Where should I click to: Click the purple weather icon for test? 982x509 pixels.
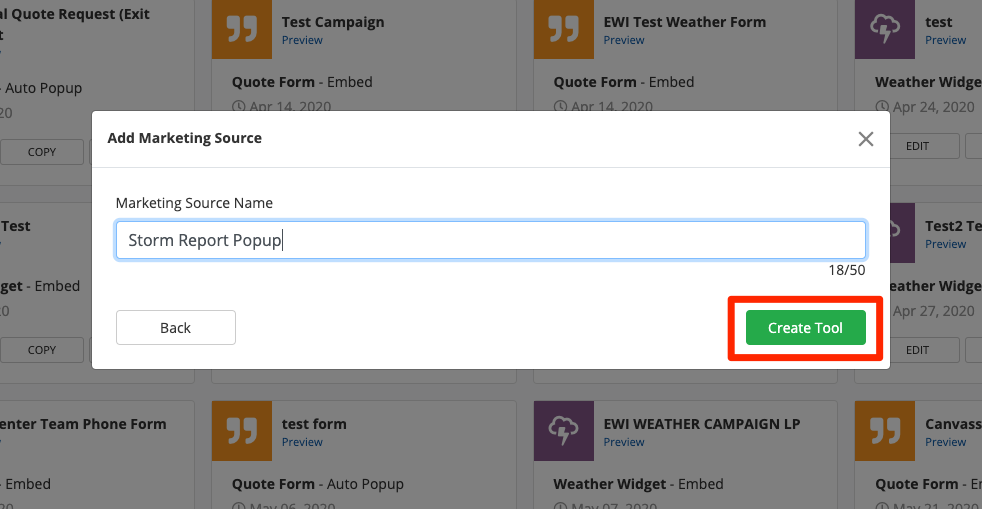click(x=884, y=30)
